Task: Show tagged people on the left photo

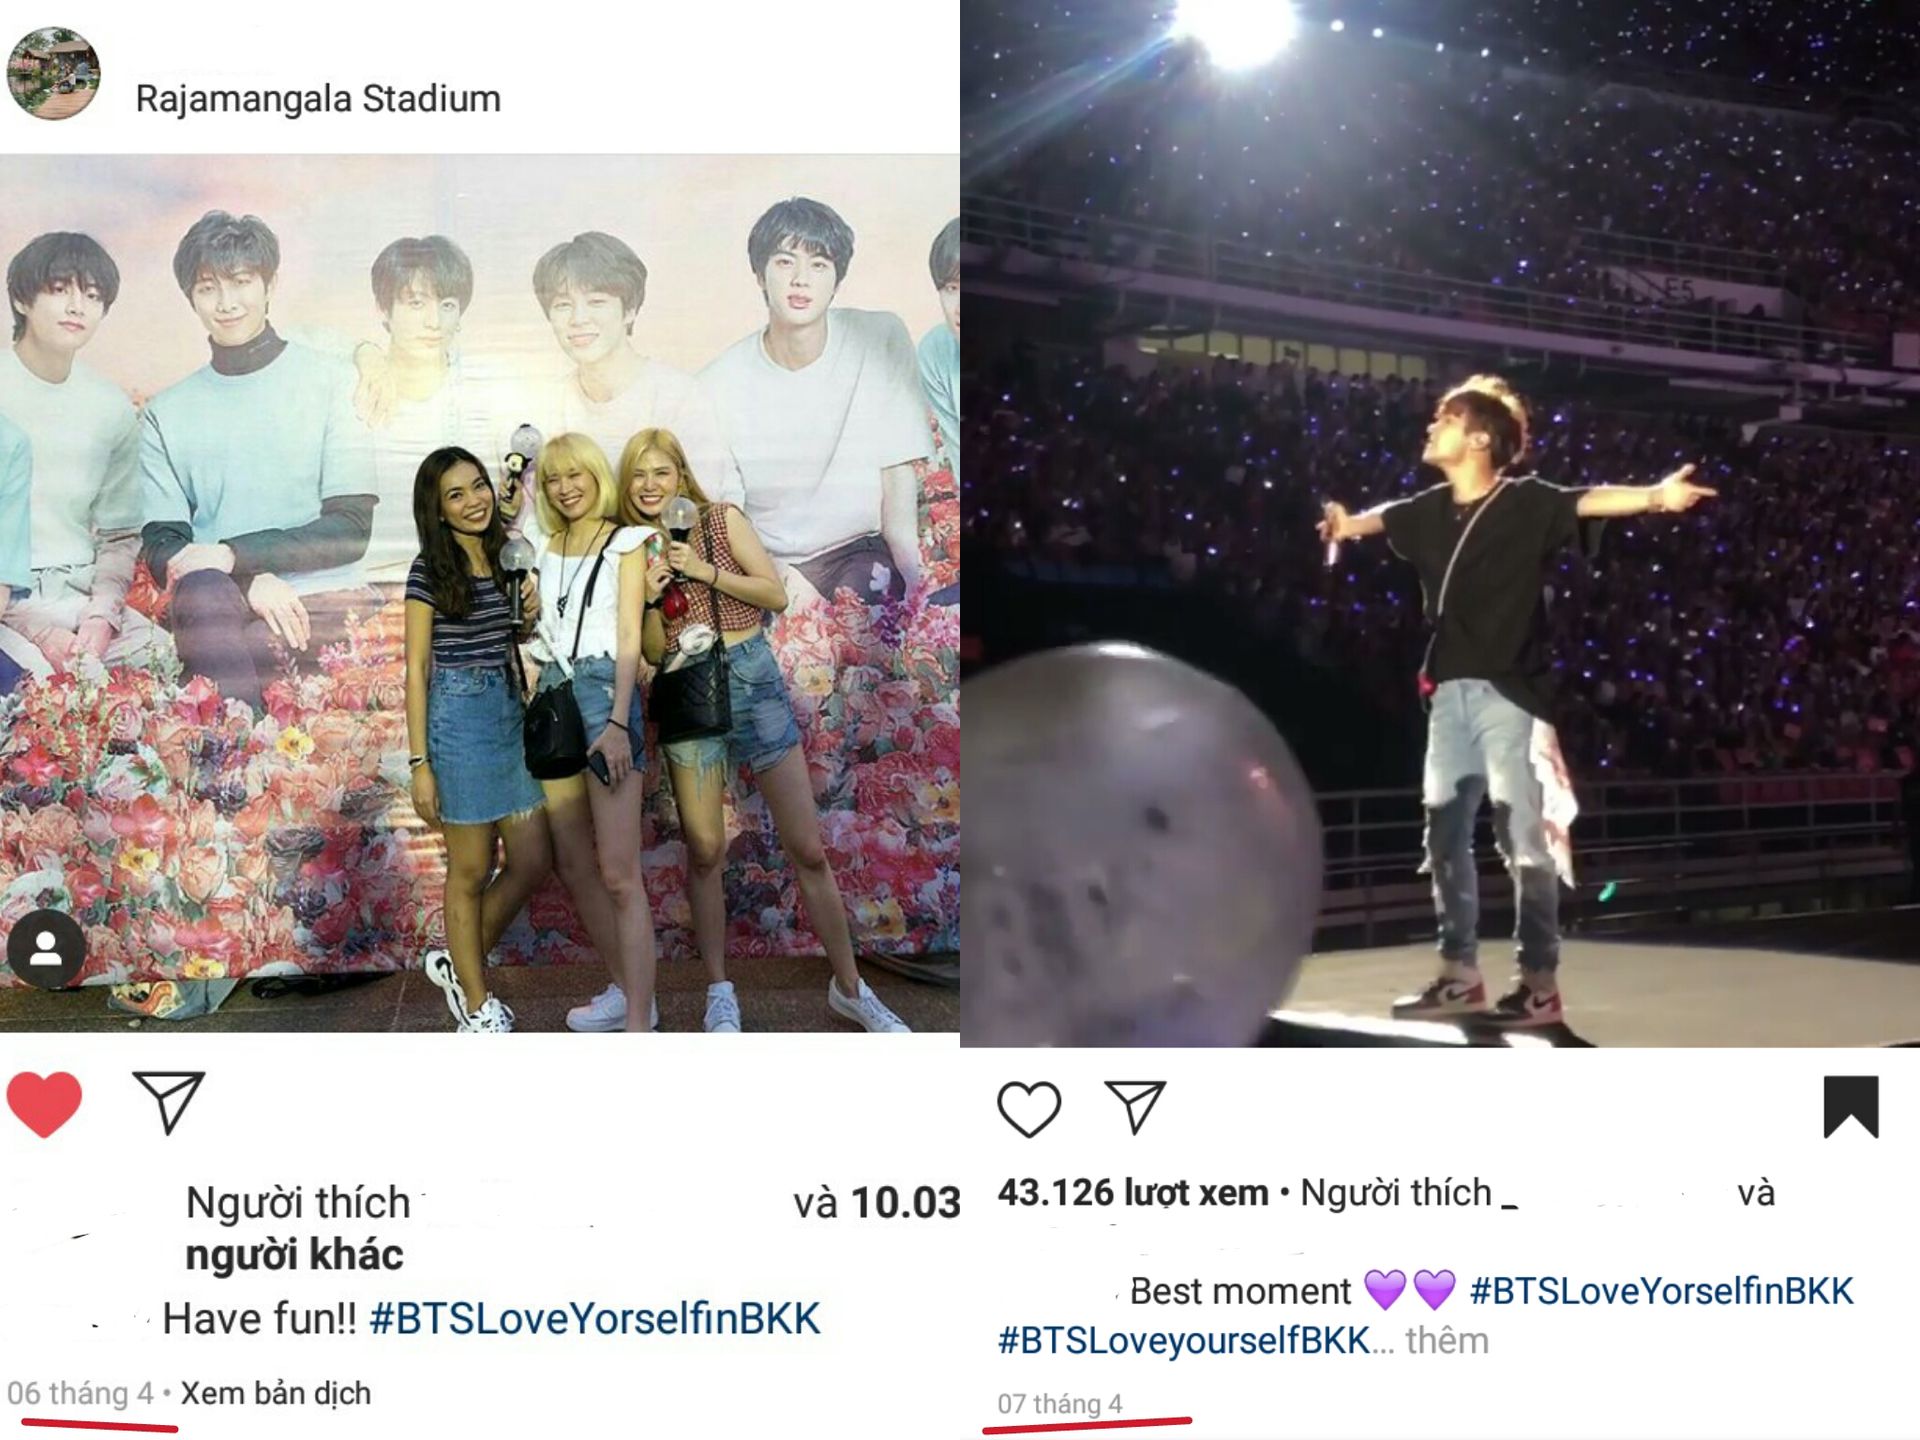Action: coord(46,950)
